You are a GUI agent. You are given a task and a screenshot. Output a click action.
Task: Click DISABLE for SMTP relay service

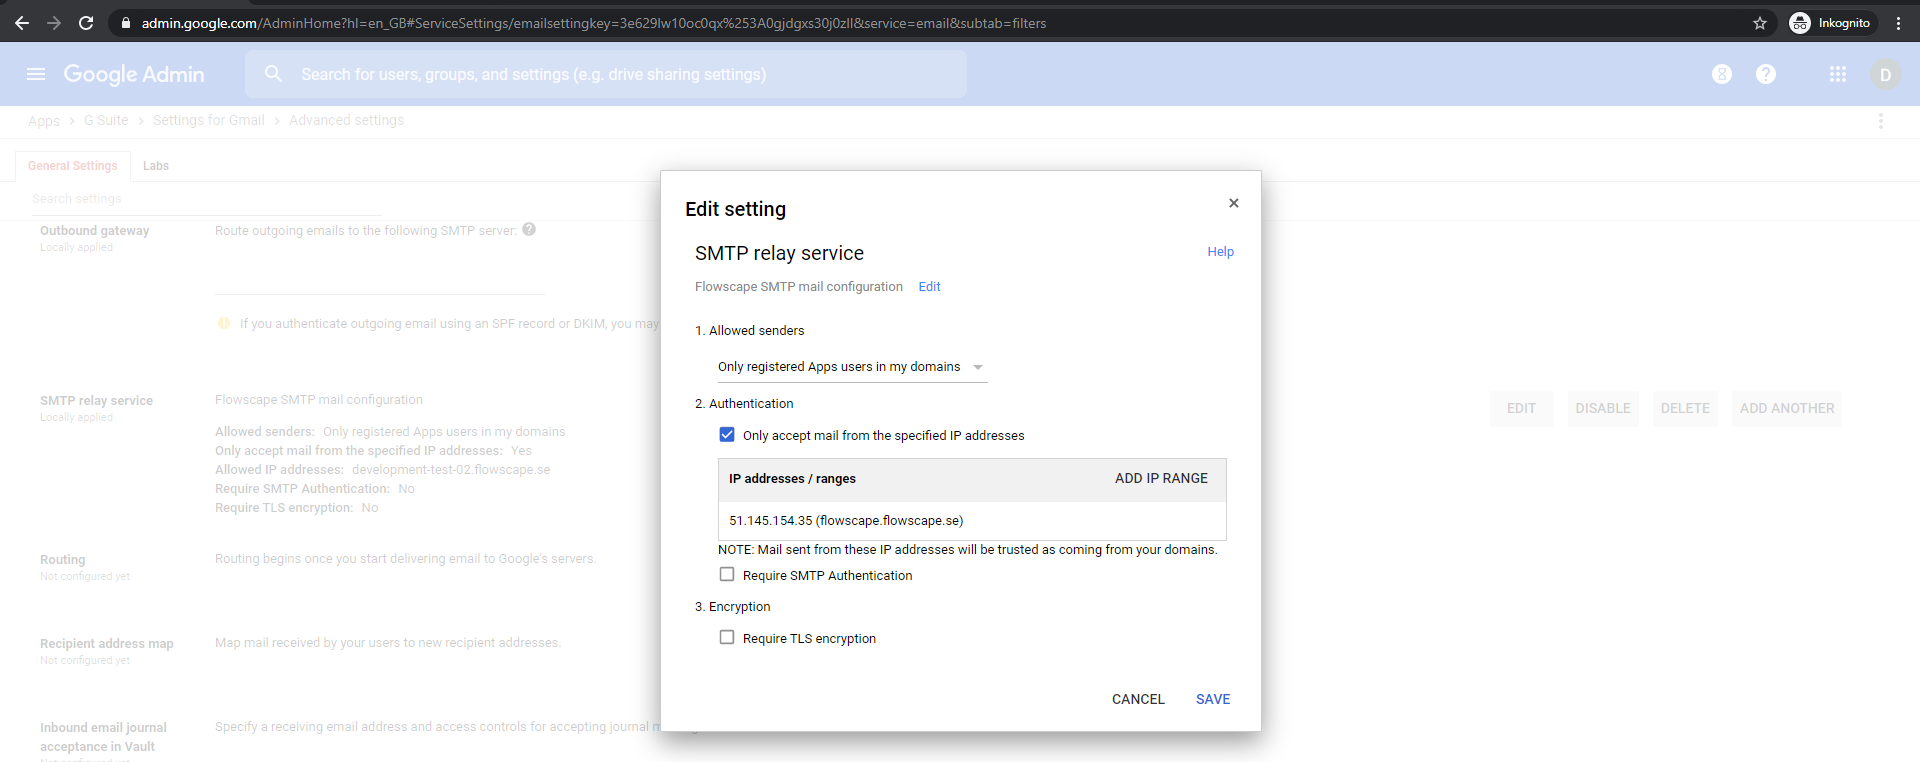pos(1603,408)
